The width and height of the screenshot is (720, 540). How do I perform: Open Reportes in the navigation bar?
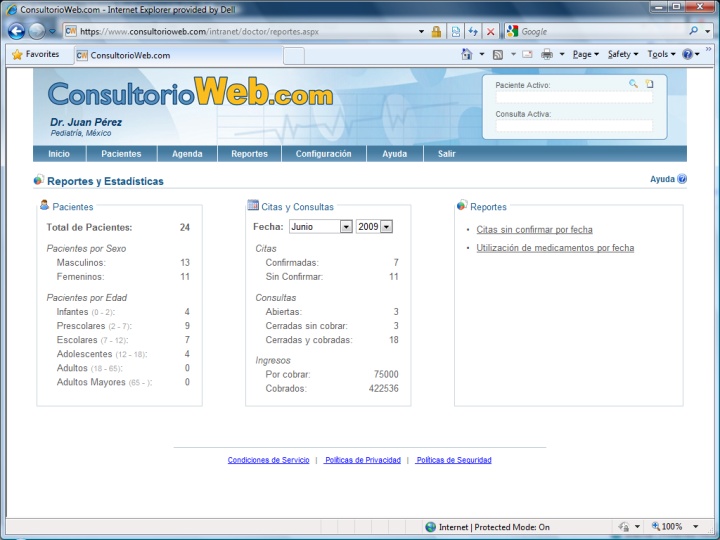tap(249, 154)
